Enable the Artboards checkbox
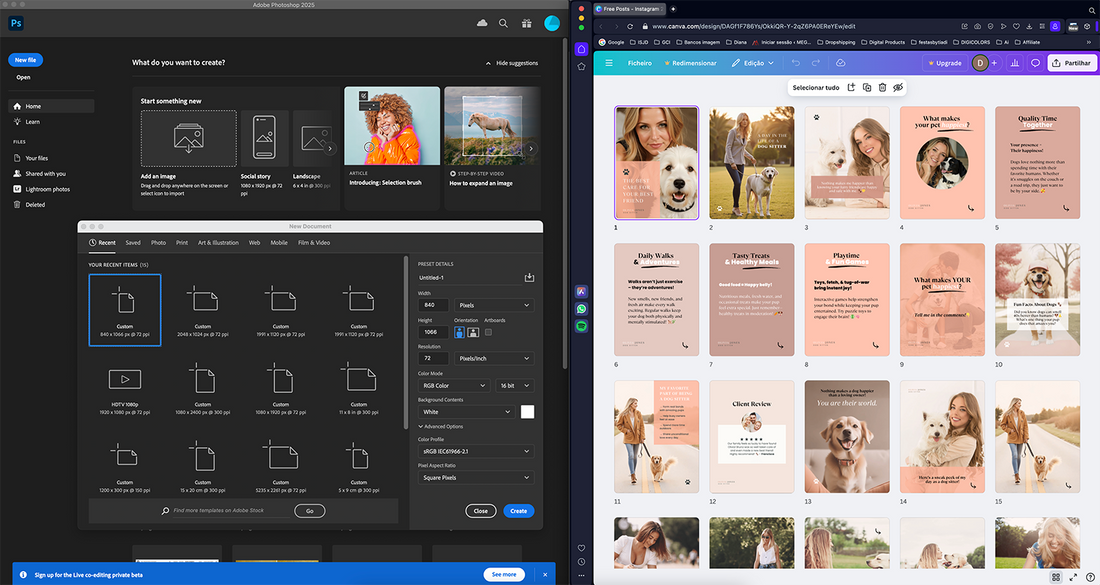Image resolution: width=1100 pixels, height=585 pixels. click(488, 332)
